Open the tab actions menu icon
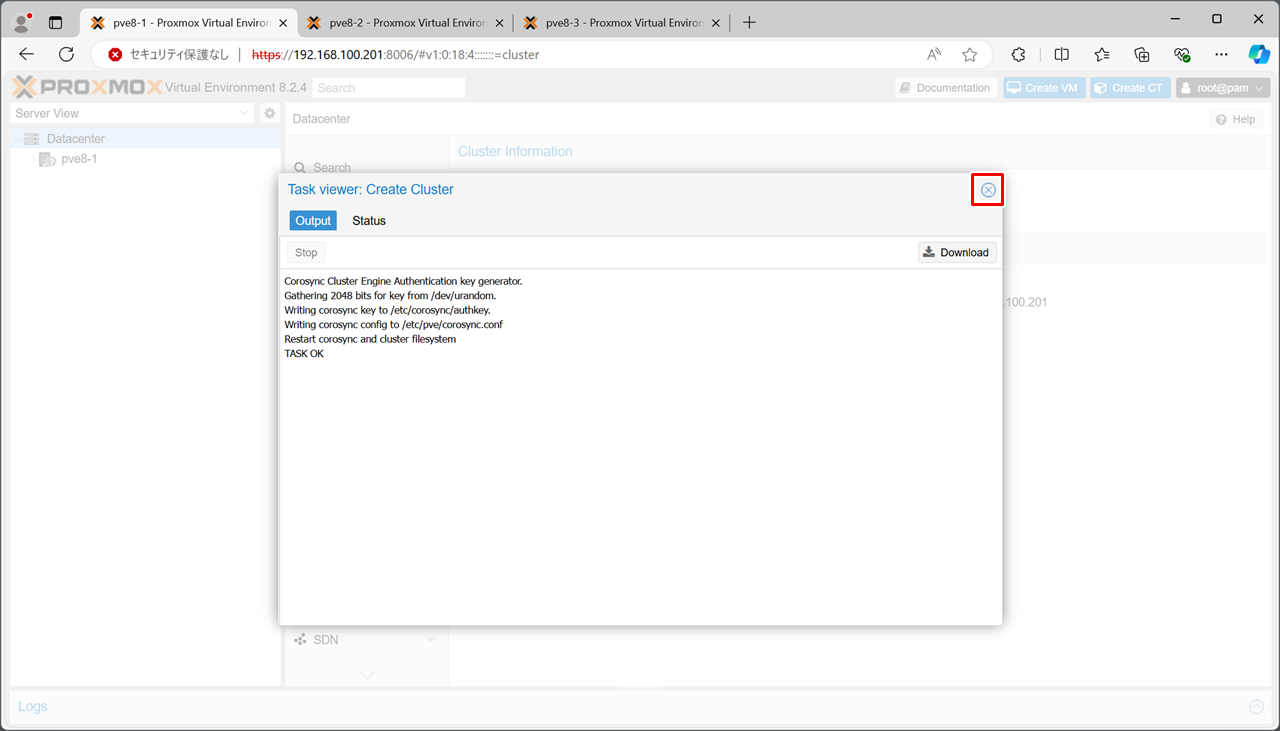 click(x=55, y=22)
